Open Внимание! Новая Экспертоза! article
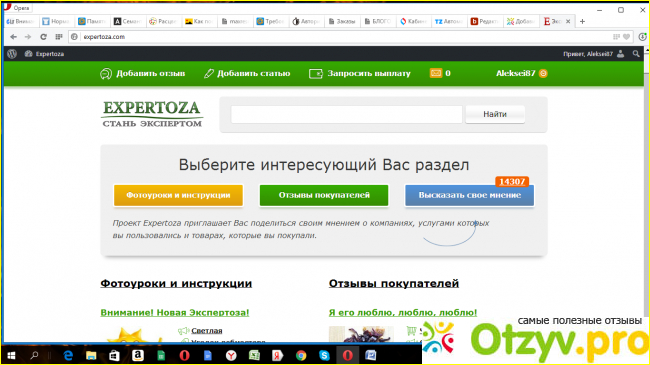 [175, 313]
